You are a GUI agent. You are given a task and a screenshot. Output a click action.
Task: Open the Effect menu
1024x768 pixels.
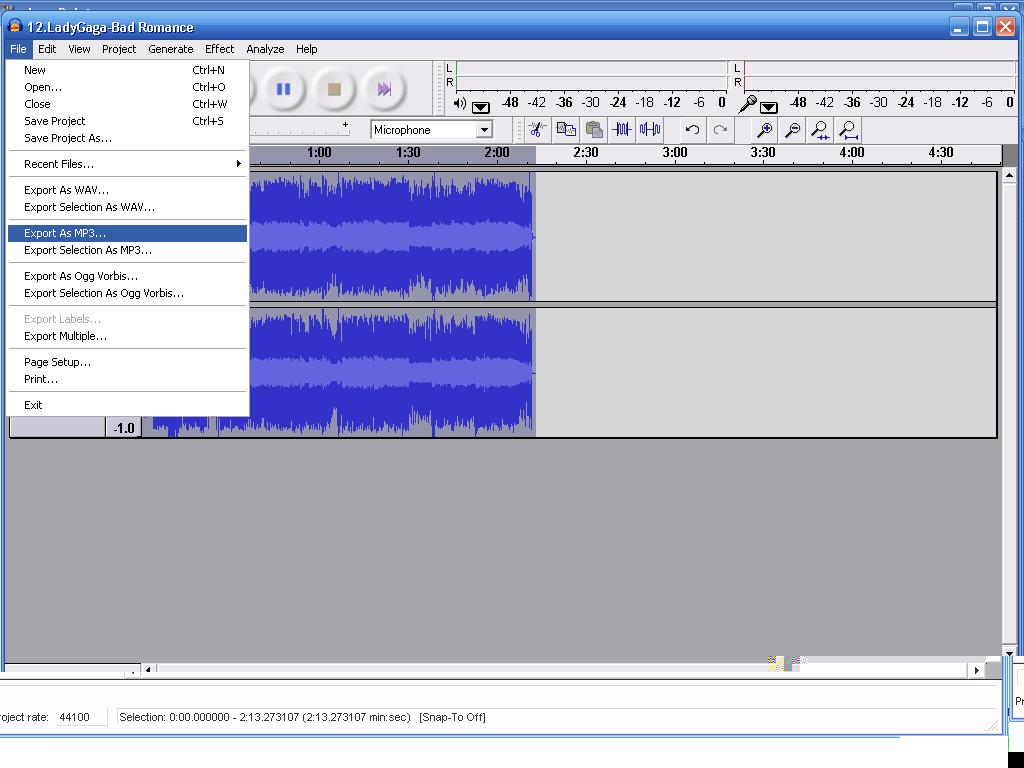(219, 49)
